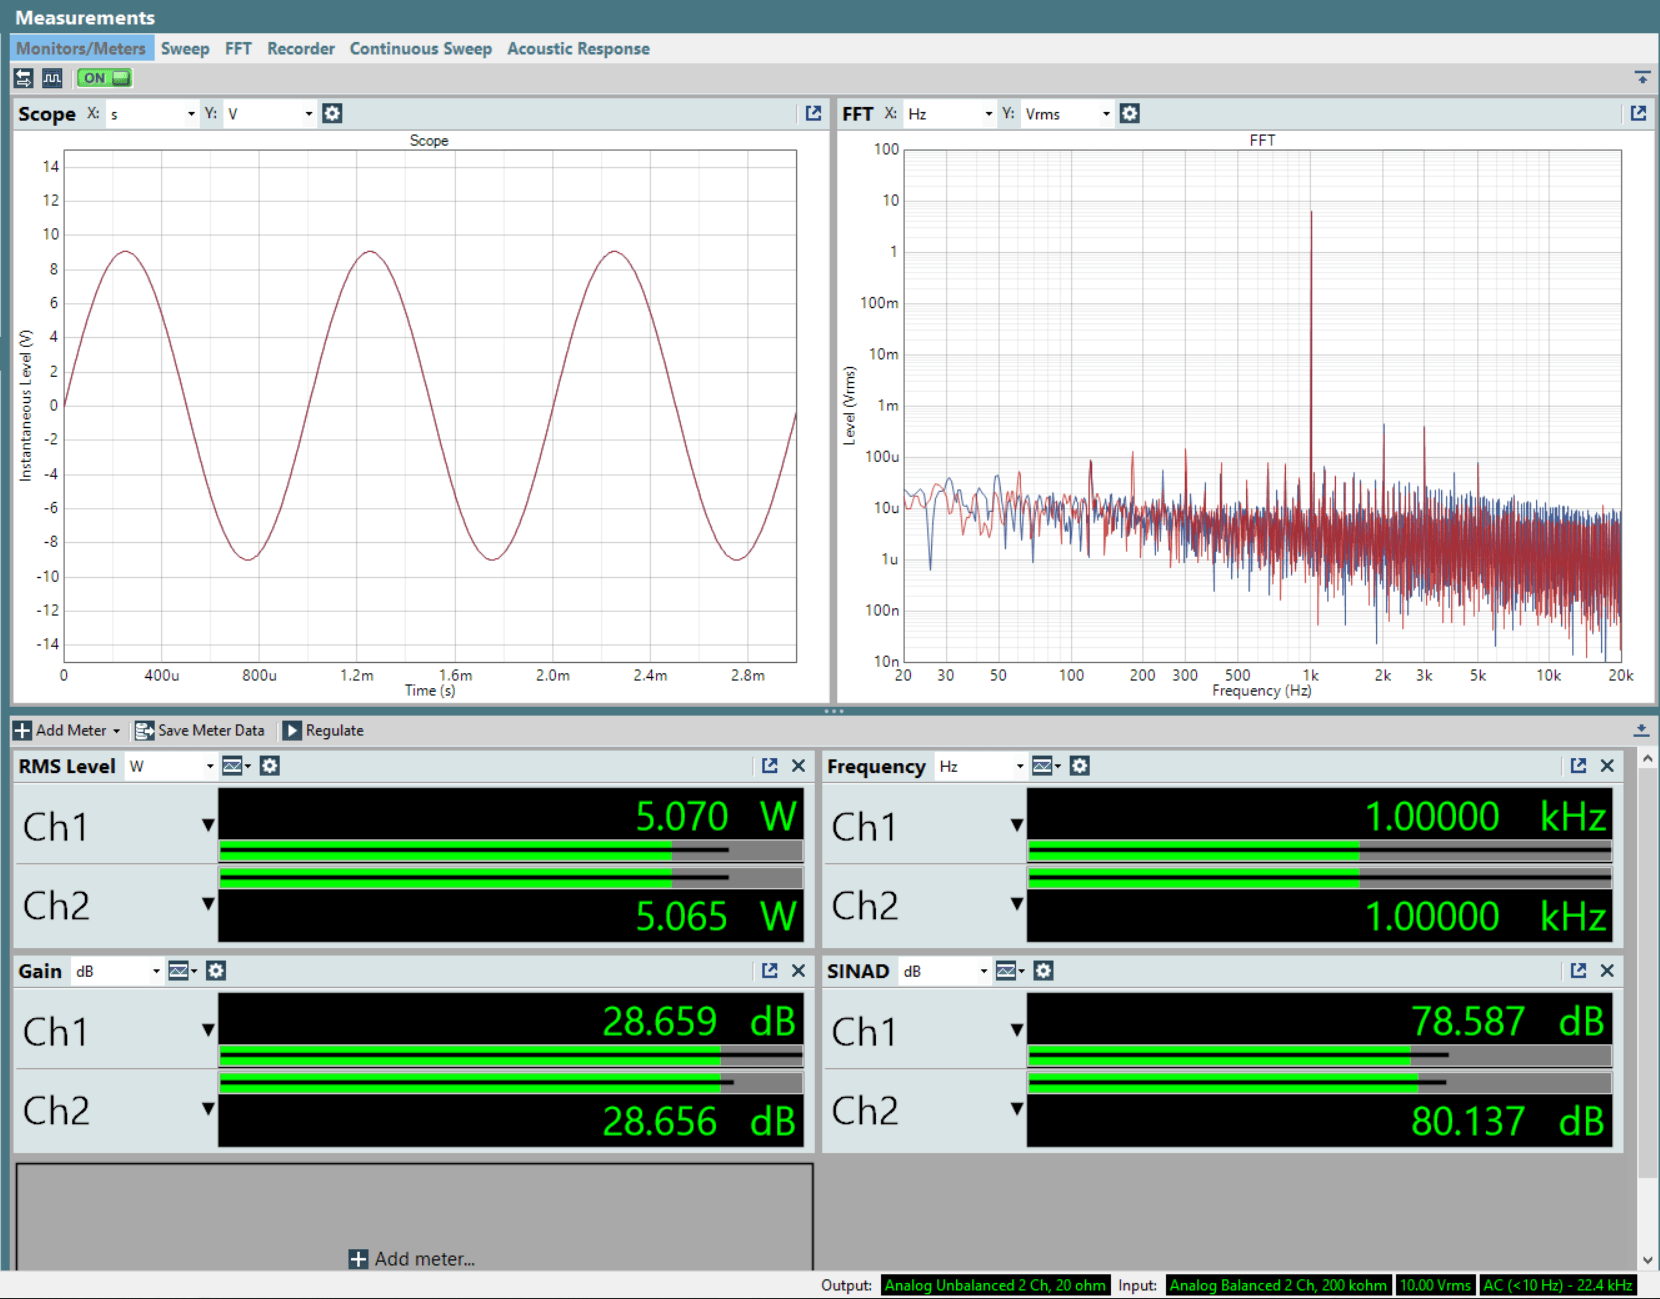Expand SINAD Ch1 channel arrow

coord(1017,1030)
